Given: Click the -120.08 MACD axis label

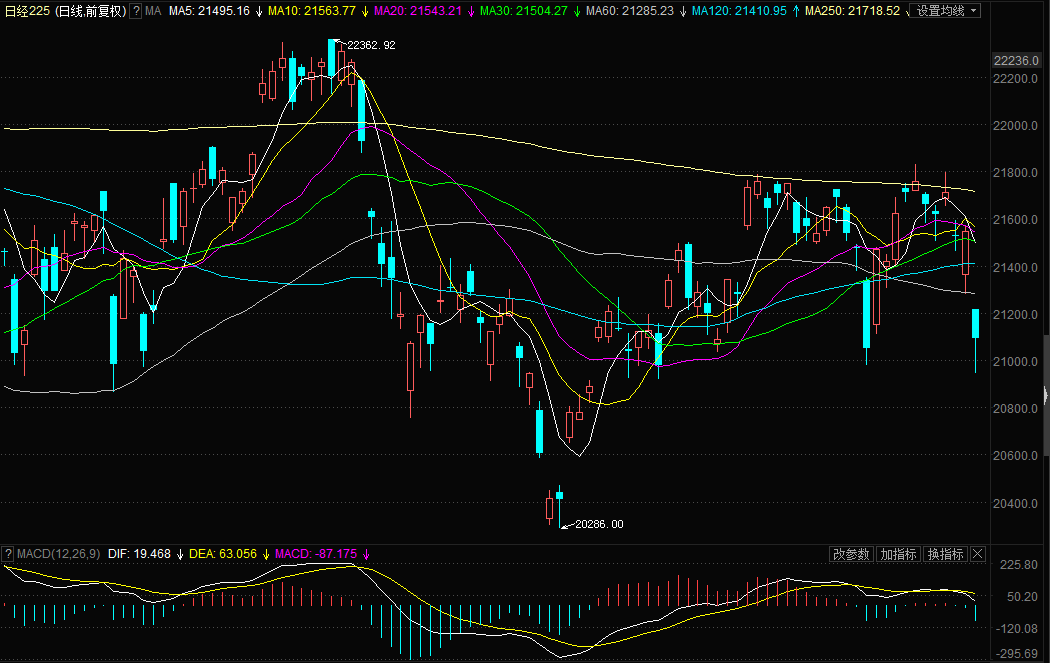Looking at the screenshot, I should pyautogui.click(x=1019, y=628).
